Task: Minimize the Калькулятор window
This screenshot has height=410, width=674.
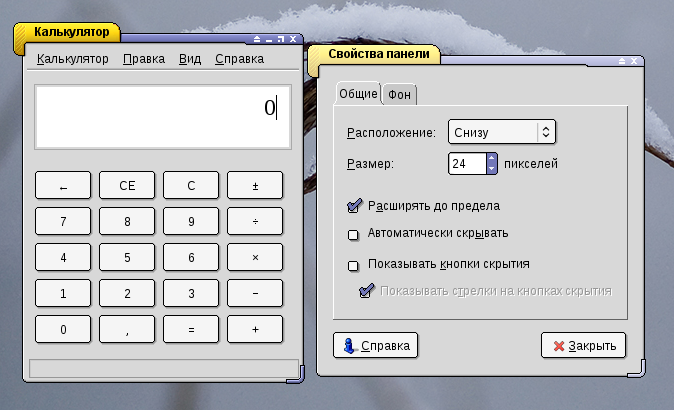Action: pyautogui.click(x=269, y=39)
